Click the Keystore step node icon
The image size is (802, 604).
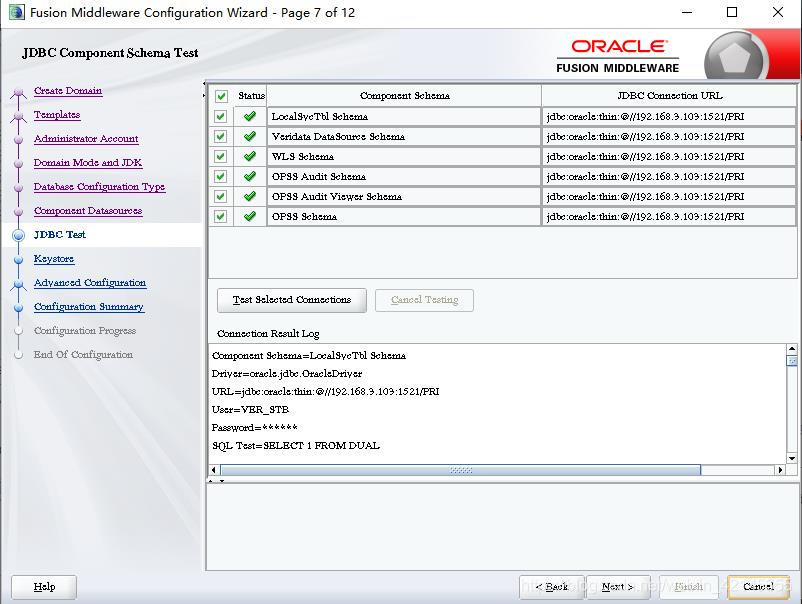click(x=18, y=259)
